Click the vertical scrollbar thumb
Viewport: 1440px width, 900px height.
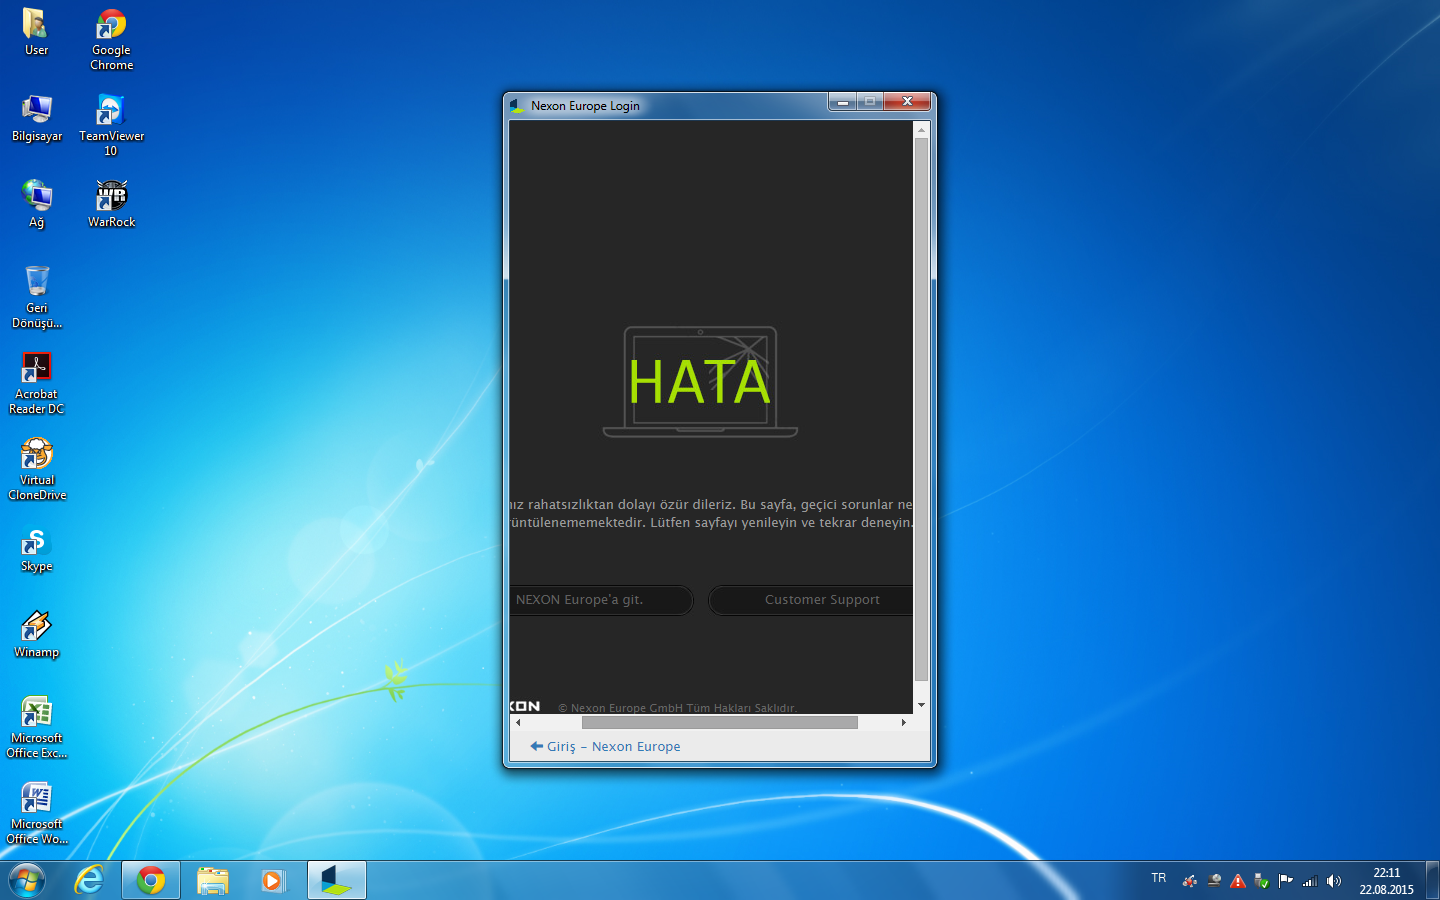pos(921,410)
